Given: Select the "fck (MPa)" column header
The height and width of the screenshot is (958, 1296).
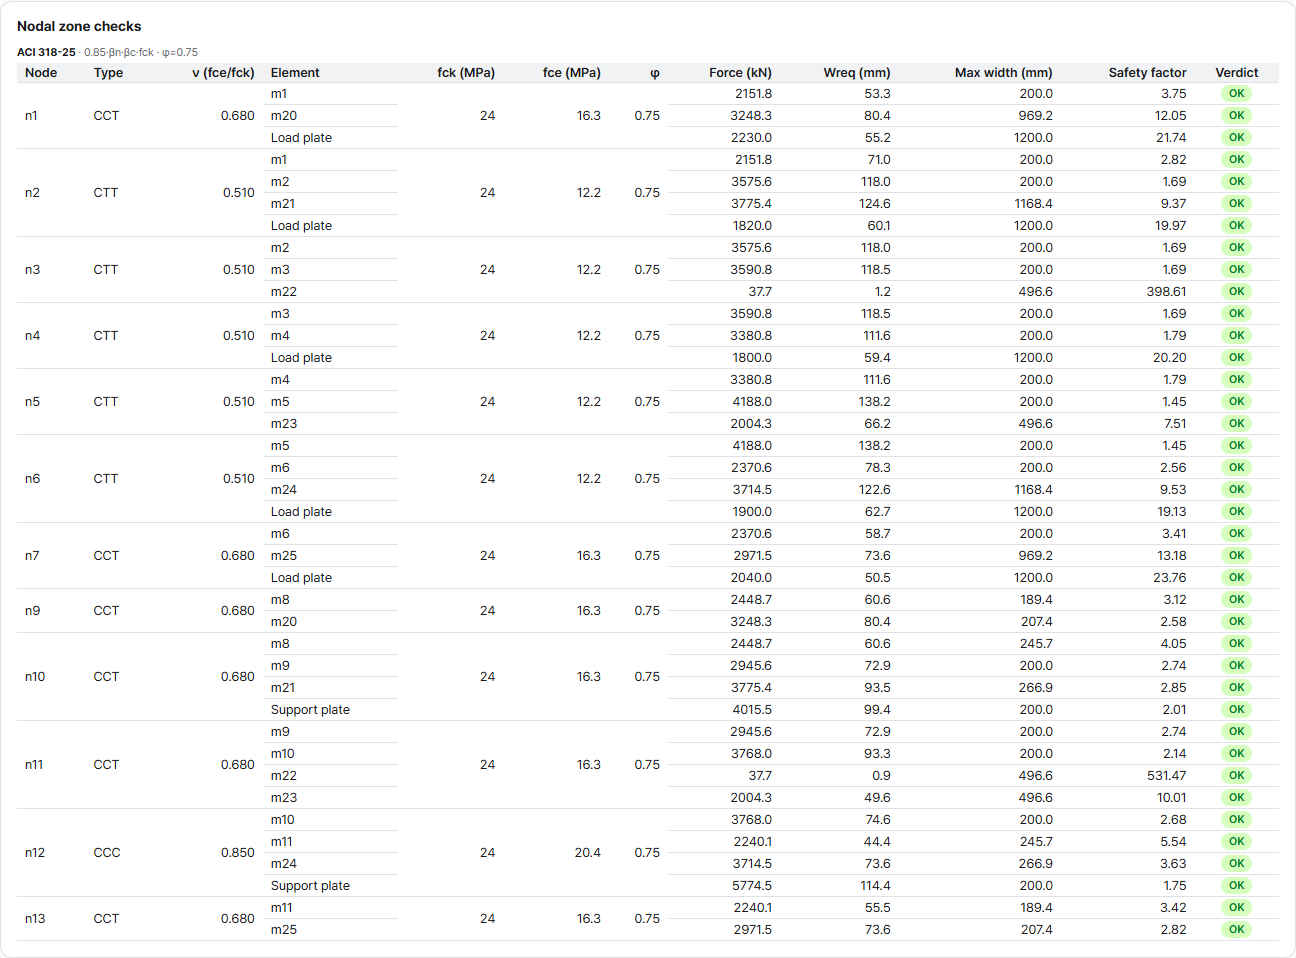Looking at the screenshot, I should click(x=466, y=72).
